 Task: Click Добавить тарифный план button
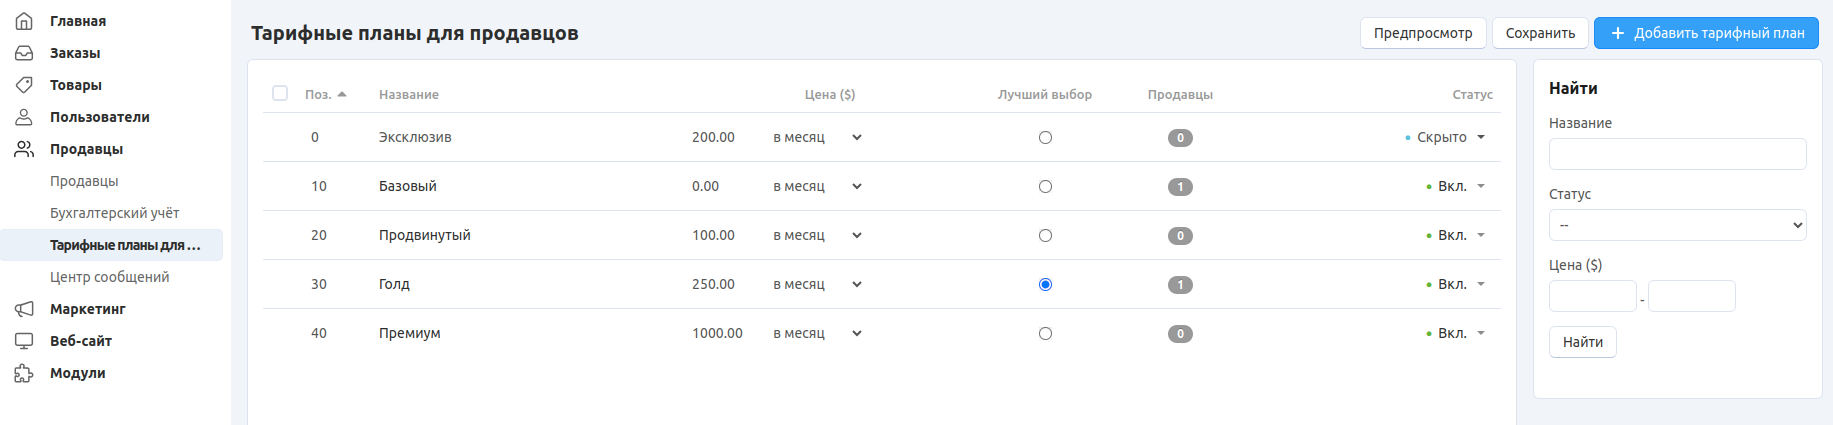(x=1707, y=33)
